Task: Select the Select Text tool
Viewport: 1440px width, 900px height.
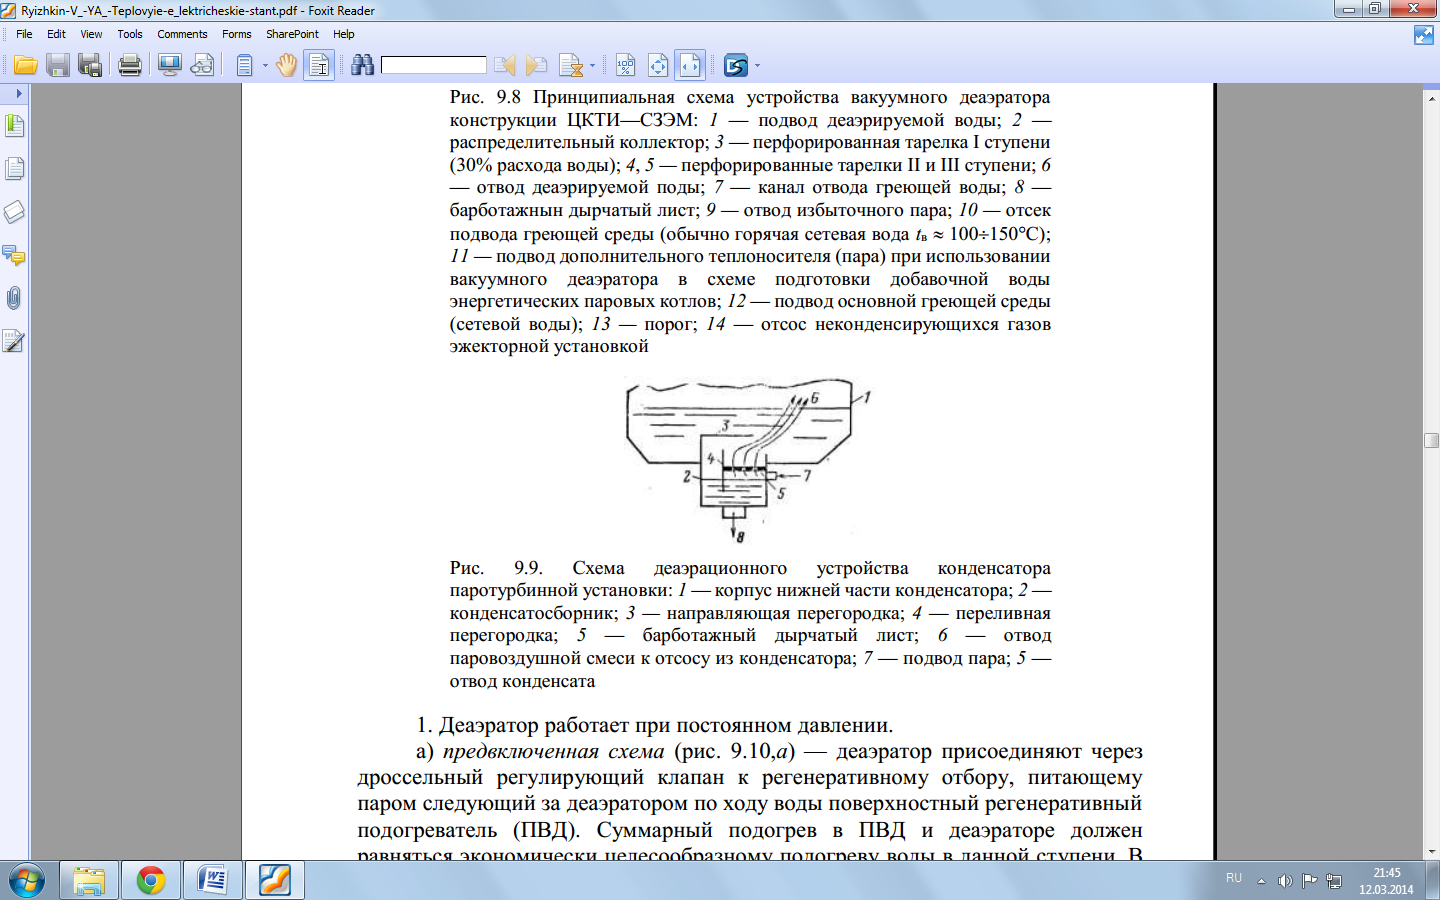Action: pos(319,66)
